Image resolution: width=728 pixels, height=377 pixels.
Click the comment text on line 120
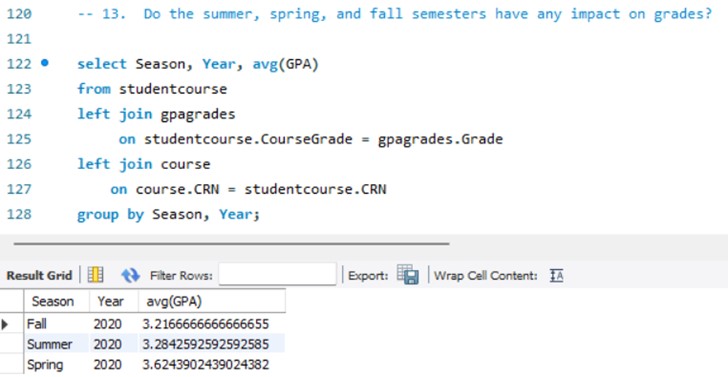(x=395, y=14)
